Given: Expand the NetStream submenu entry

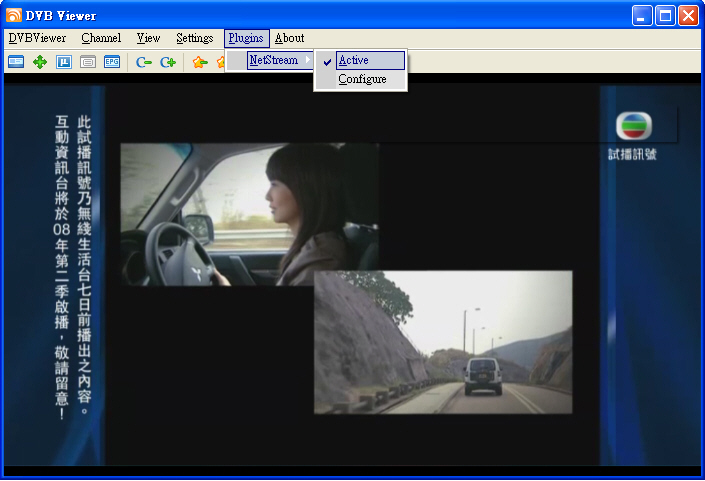Looking at the screenshot, I should click(273, 61).
